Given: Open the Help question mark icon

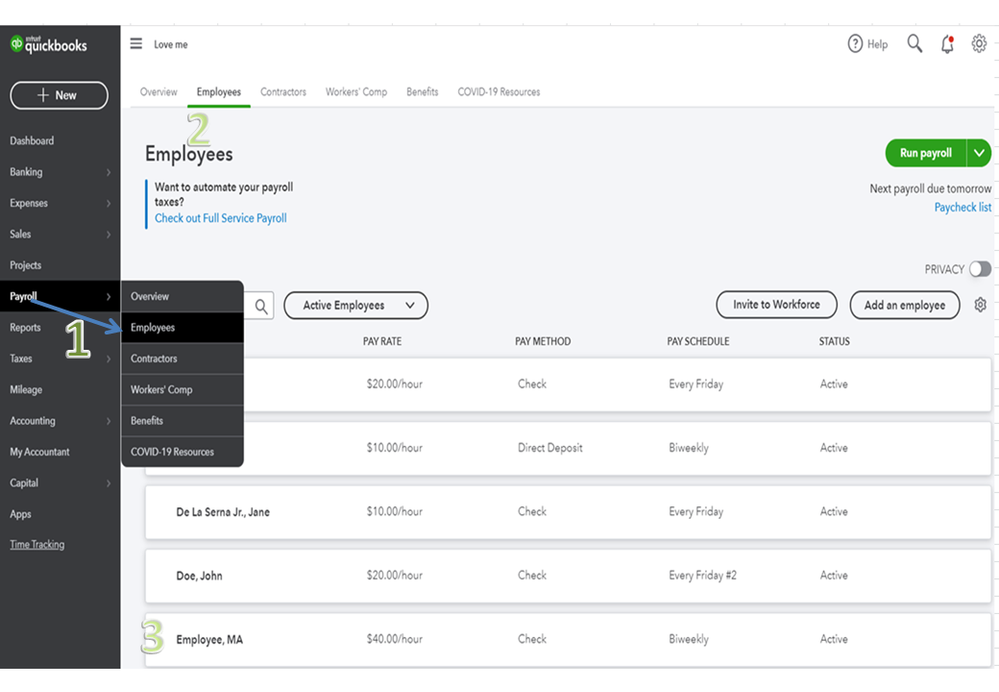Looking at the screenshot, I should 855,44.
